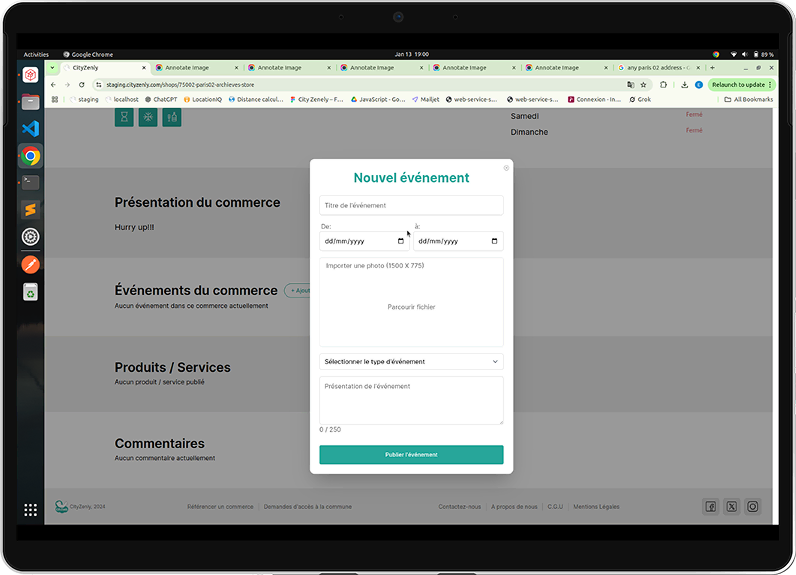Open the Google Chrome app menu in the top bar
This screenshot has width=796, height=575.
click(88, 54)
